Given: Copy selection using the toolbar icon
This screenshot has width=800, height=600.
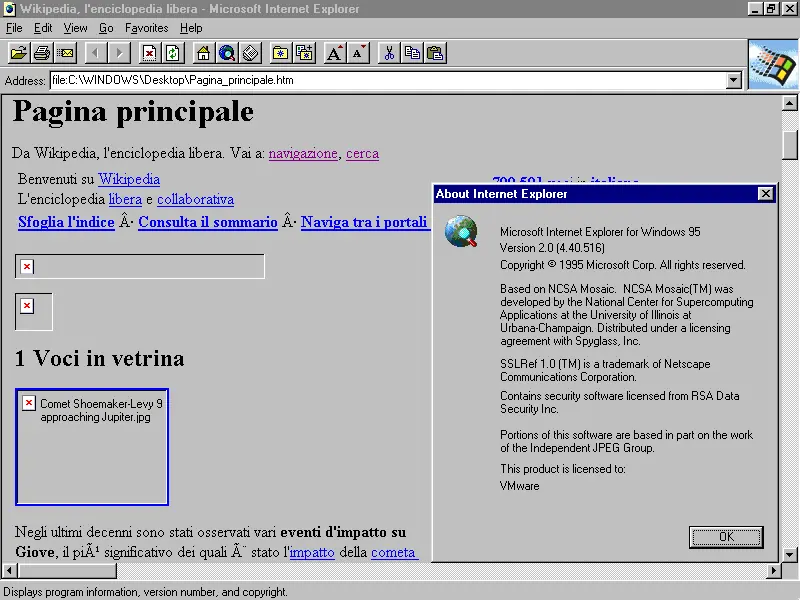Looking at the screenshot, I should [411, 53].
